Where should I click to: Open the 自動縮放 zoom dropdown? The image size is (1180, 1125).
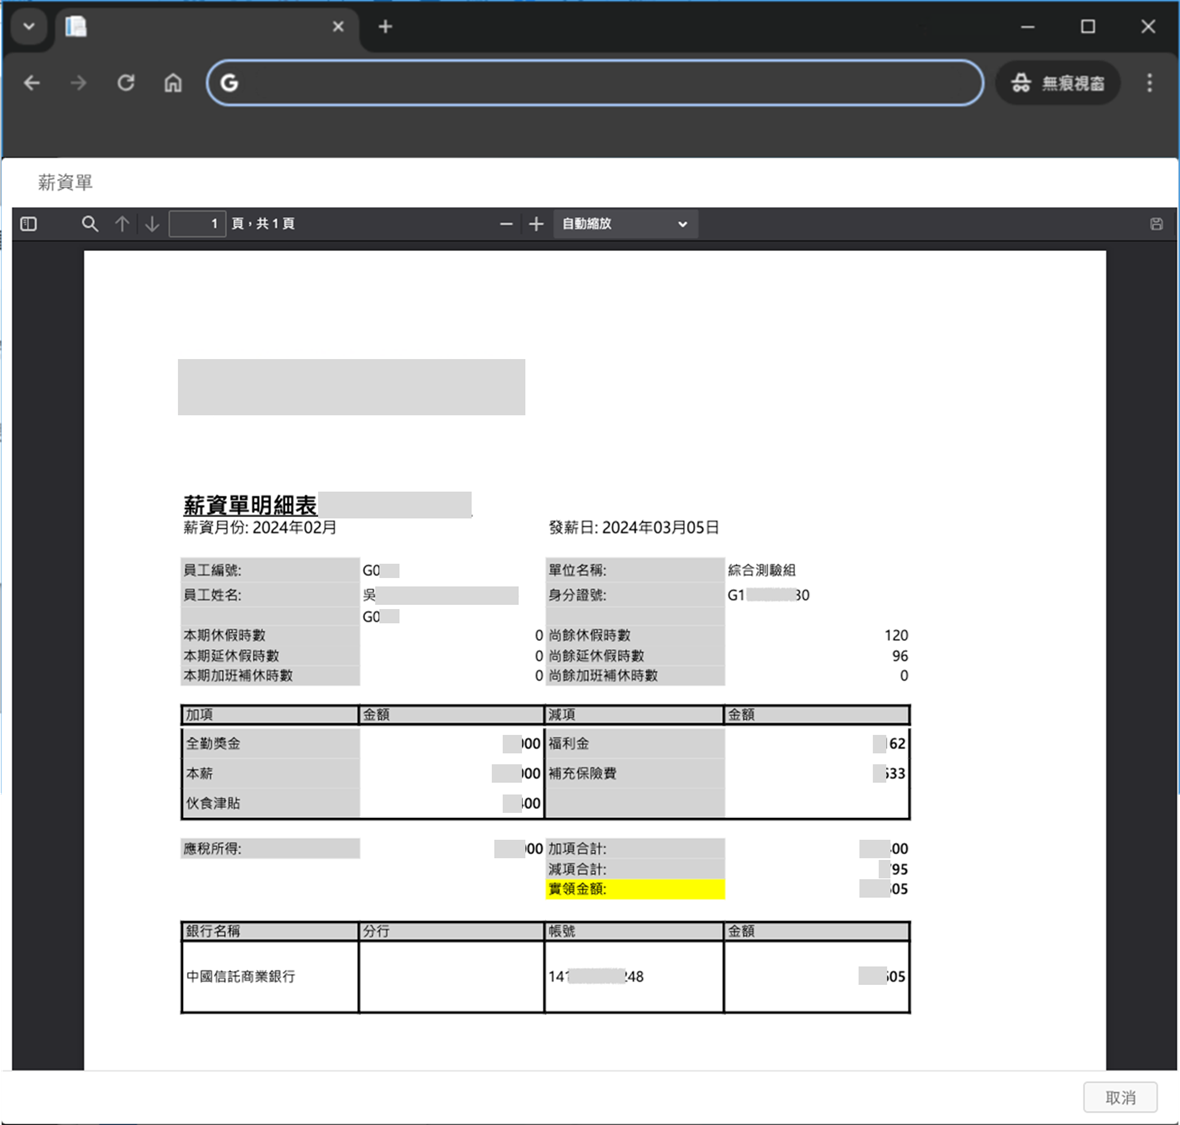tap(624, 224)
